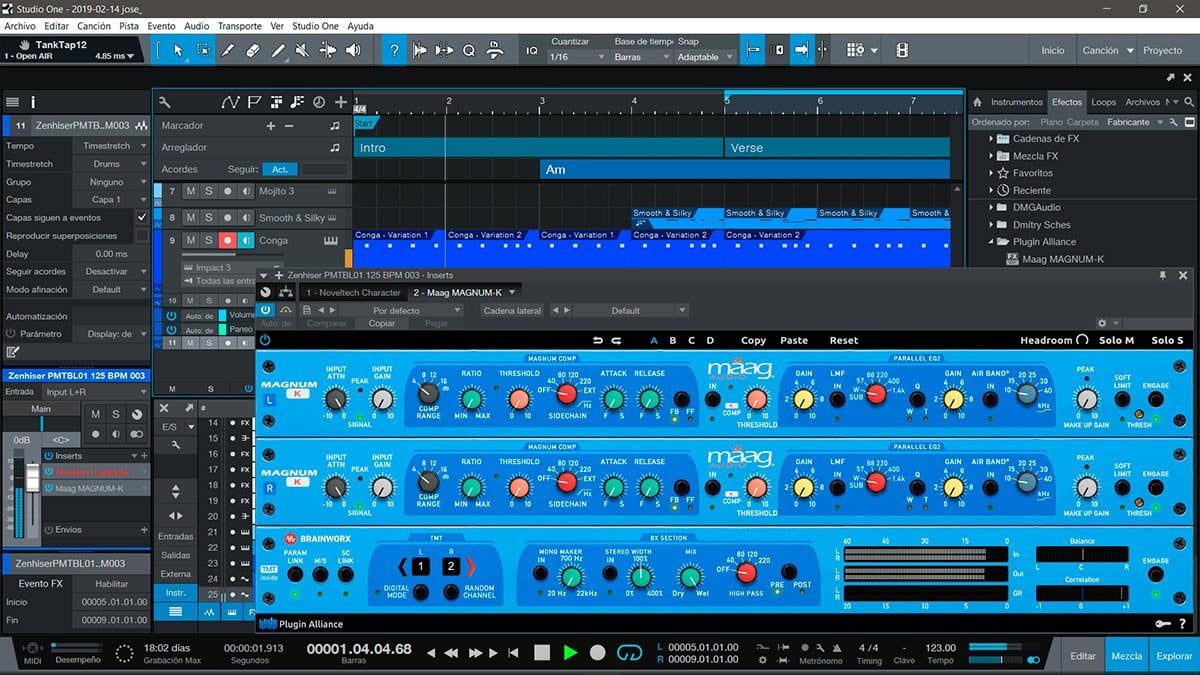Click the Q quantize icon
This screenshot has width=1200, height=675.
click(x=469, y=50)
